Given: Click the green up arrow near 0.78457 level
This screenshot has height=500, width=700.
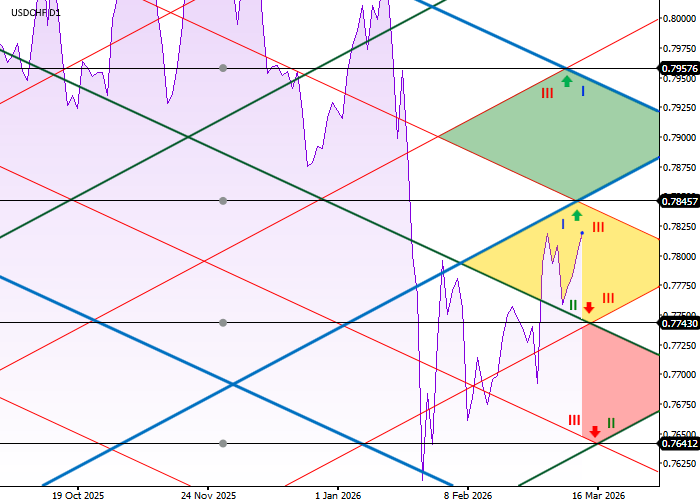Looking at the screenshot, I should coord(577,214).
